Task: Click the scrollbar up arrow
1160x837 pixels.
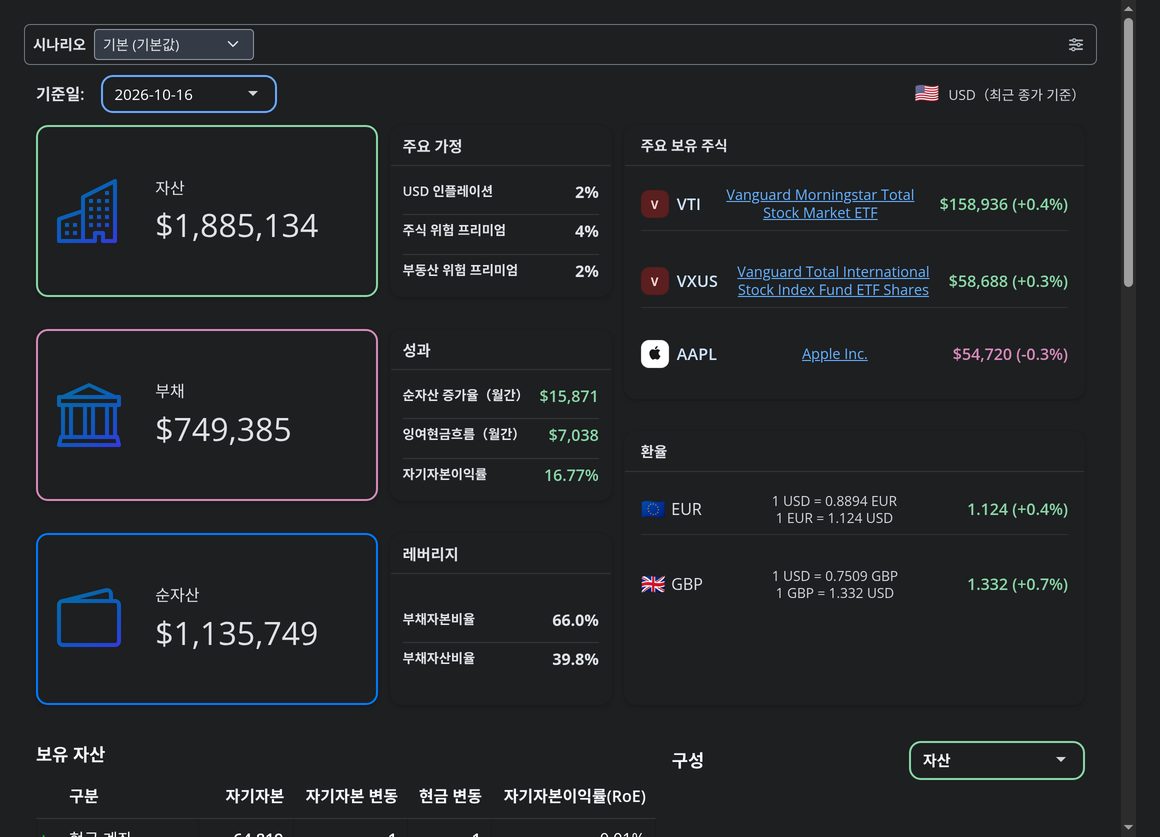Action: click(1128, 9)
